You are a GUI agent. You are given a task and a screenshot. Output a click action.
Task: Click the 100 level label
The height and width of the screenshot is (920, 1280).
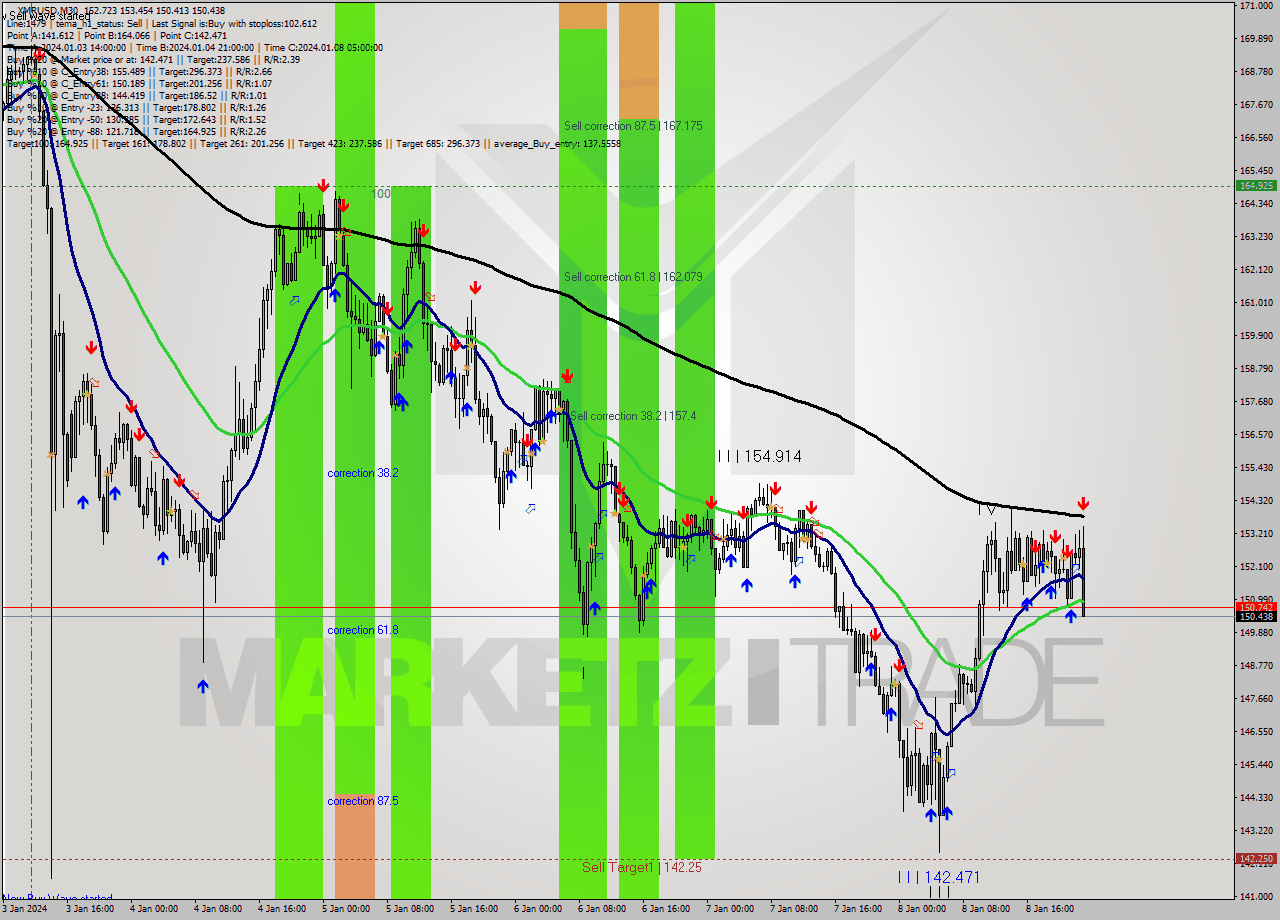click(x=381, y=193)
